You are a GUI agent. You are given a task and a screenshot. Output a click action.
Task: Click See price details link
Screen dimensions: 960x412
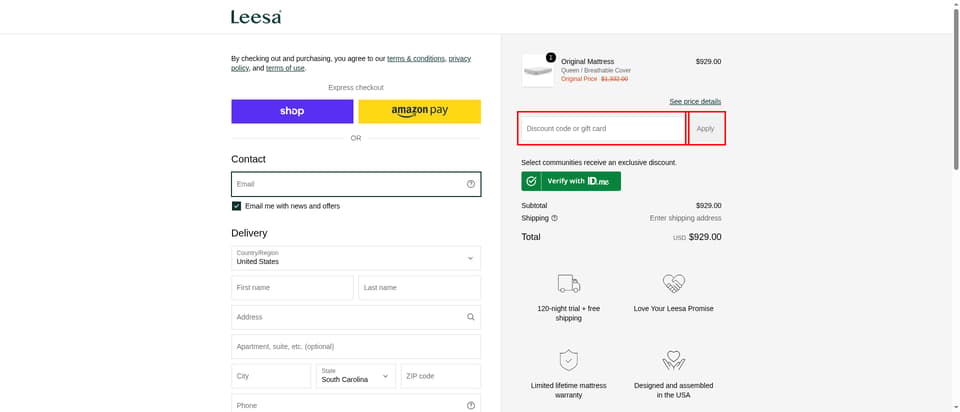pos(695,102)
